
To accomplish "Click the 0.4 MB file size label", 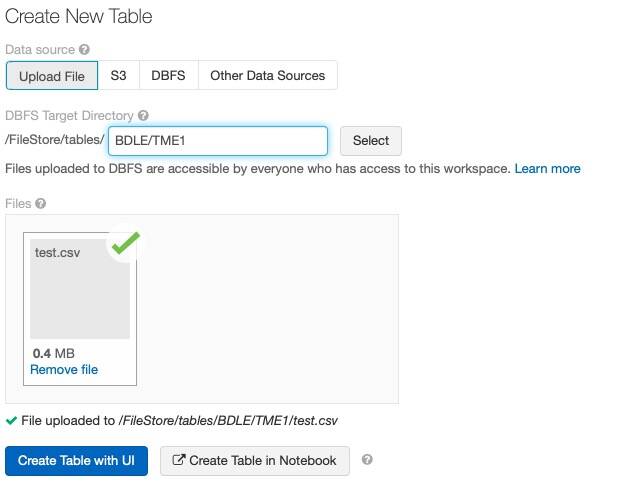I will (54, 353).
